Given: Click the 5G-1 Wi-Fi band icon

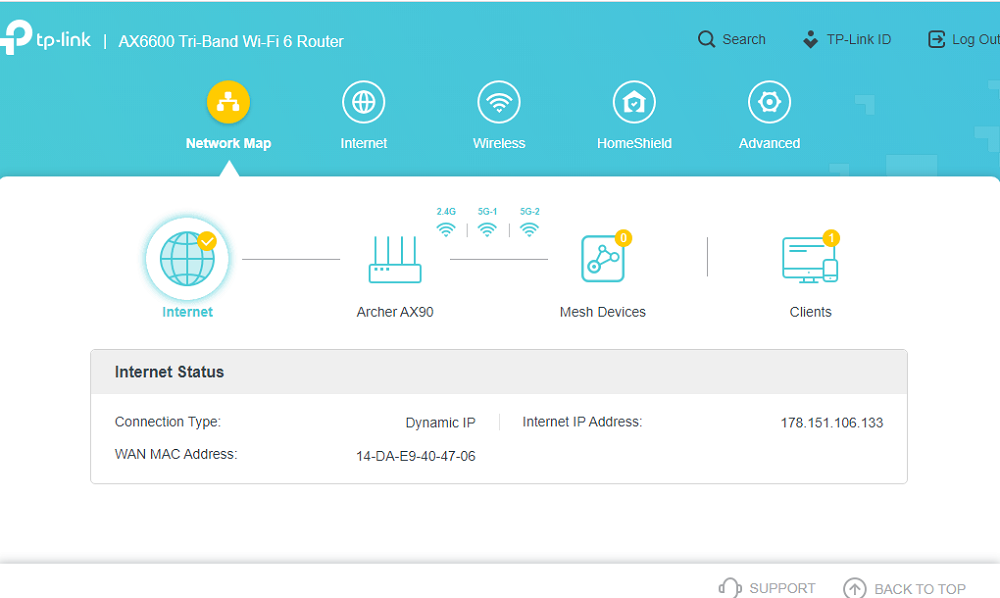Looking at the screenshot, I should (x=487, y=230).
